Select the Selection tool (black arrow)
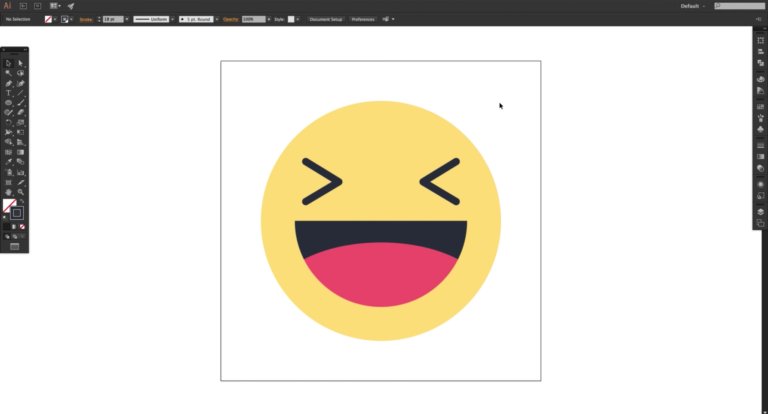The width and height of the screenshot is (768, 414). click(x=8, y=63)
